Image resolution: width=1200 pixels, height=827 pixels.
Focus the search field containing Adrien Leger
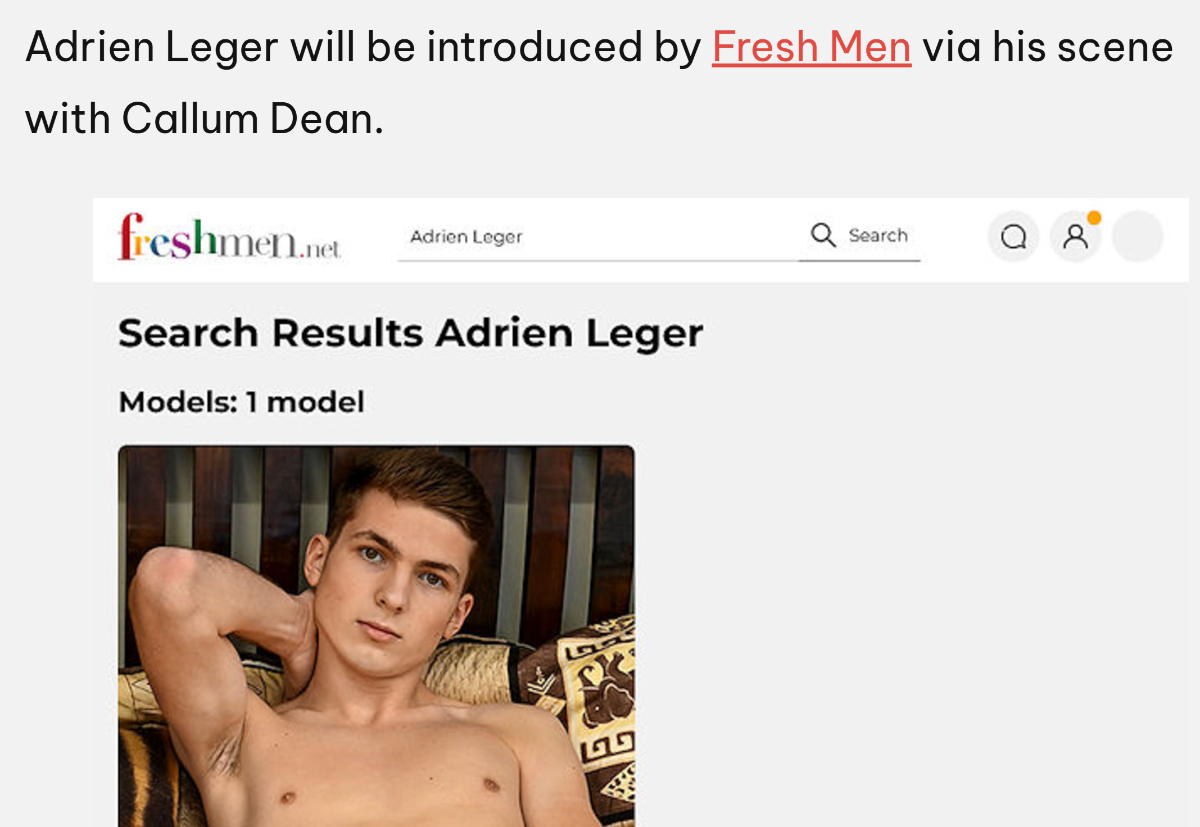[x=598, y=237]
